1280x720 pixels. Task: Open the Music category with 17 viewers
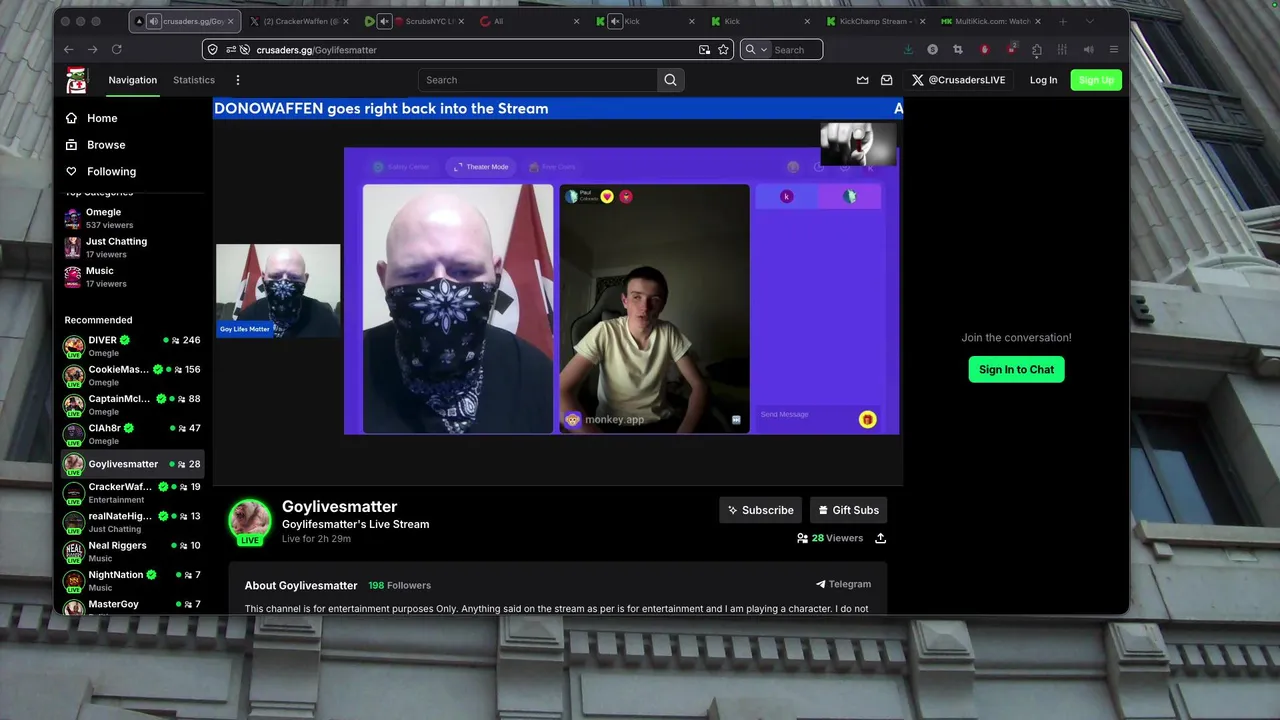click(133, 277)
